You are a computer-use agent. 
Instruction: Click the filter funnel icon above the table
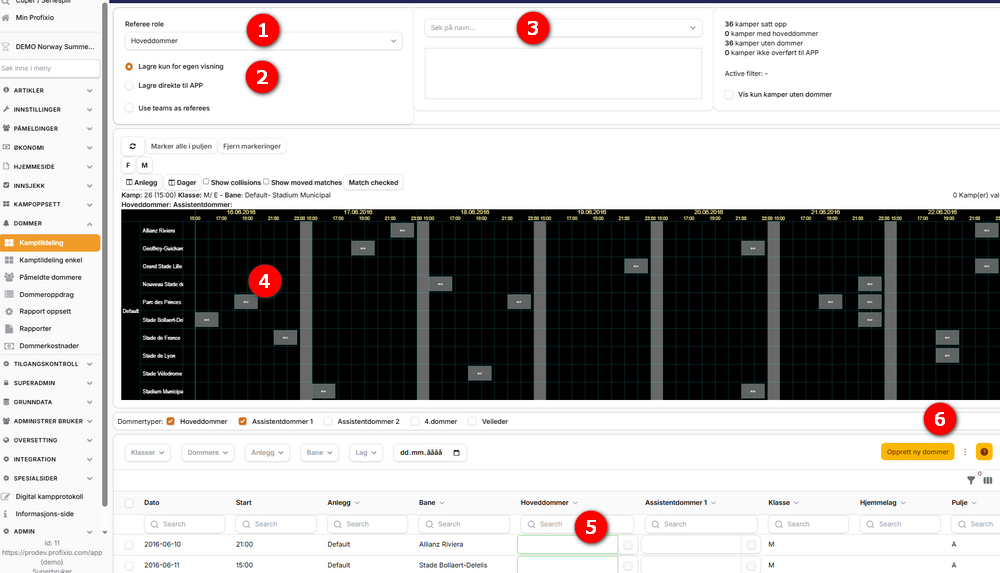971,480
